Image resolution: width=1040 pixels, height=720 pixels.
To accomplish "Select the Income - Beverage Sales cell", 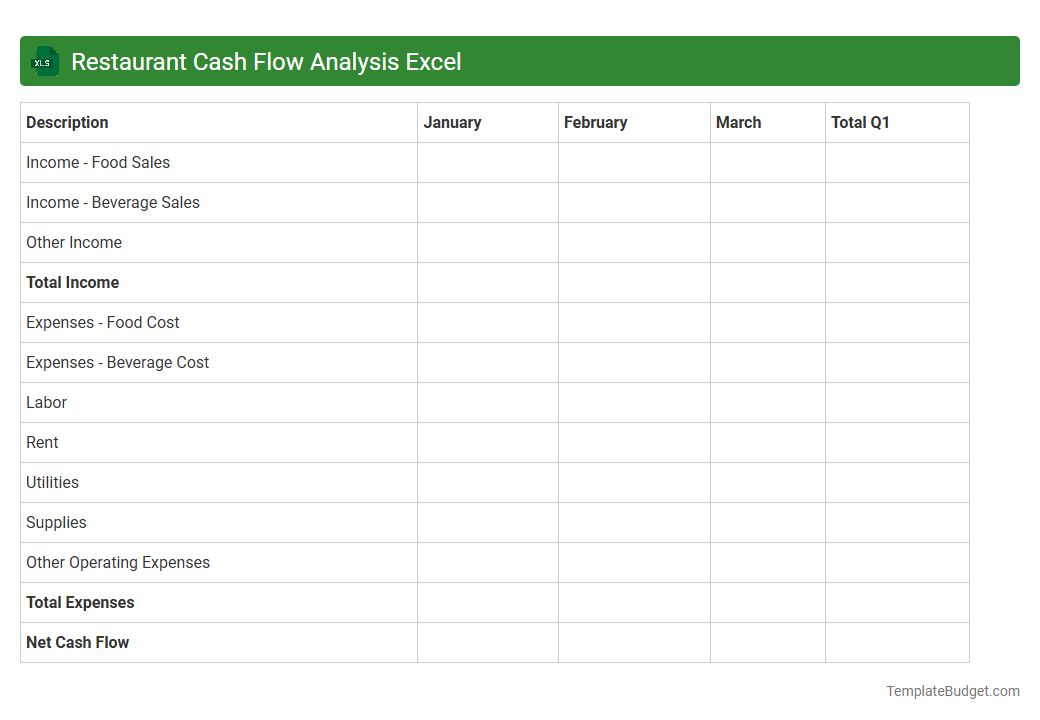I will (x=113, y=202).
